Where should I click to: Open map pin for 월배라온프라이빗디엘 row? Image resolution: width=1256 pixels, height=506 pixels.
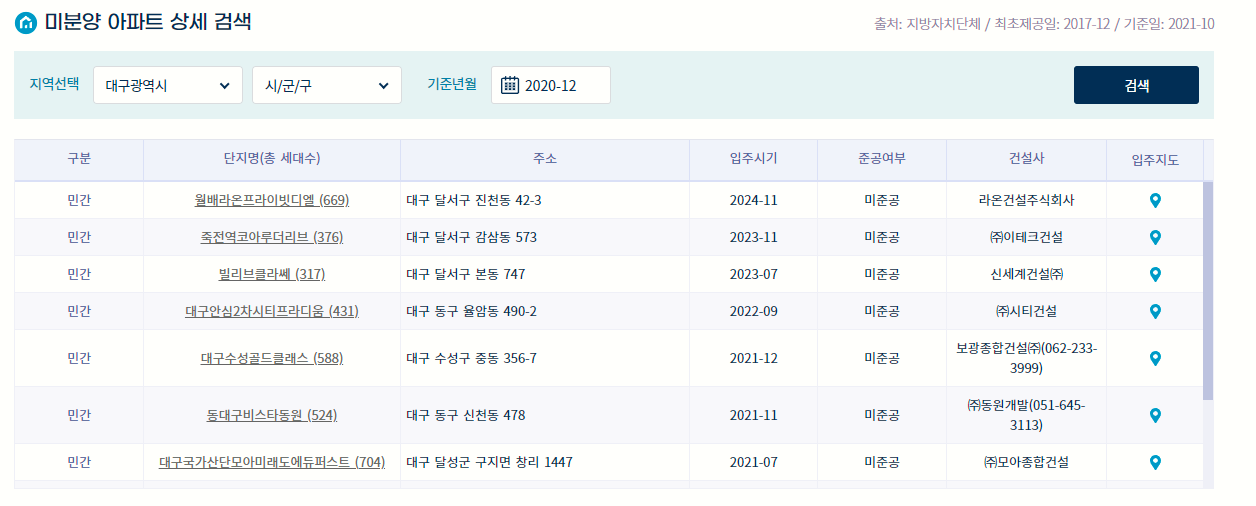tap(1155, 200)
